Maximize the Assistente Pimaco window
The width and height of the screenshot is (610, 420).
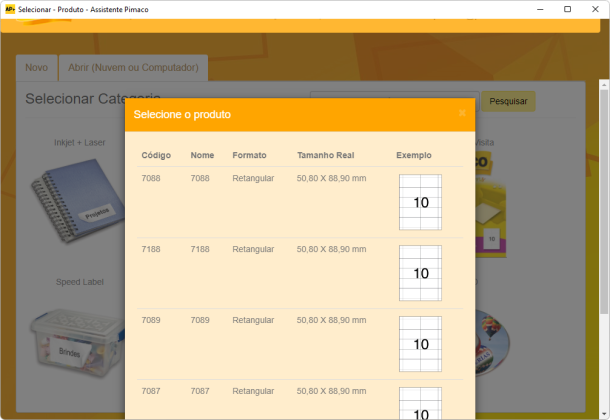[568, 9]
